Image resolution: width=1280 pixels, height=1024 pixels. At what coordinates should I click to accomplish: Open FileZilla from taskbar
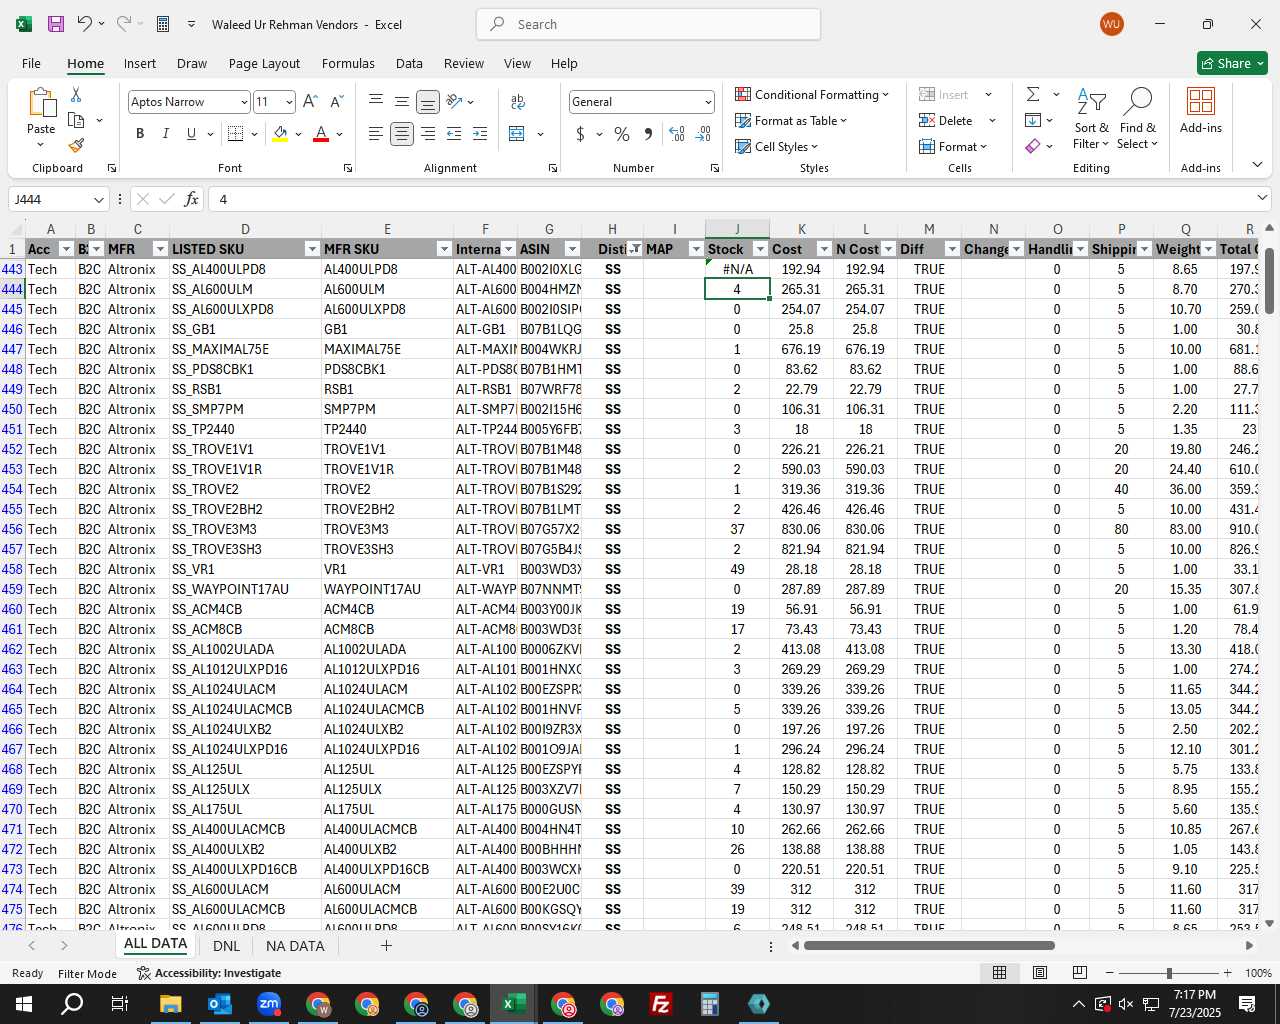pos(660,1004)
